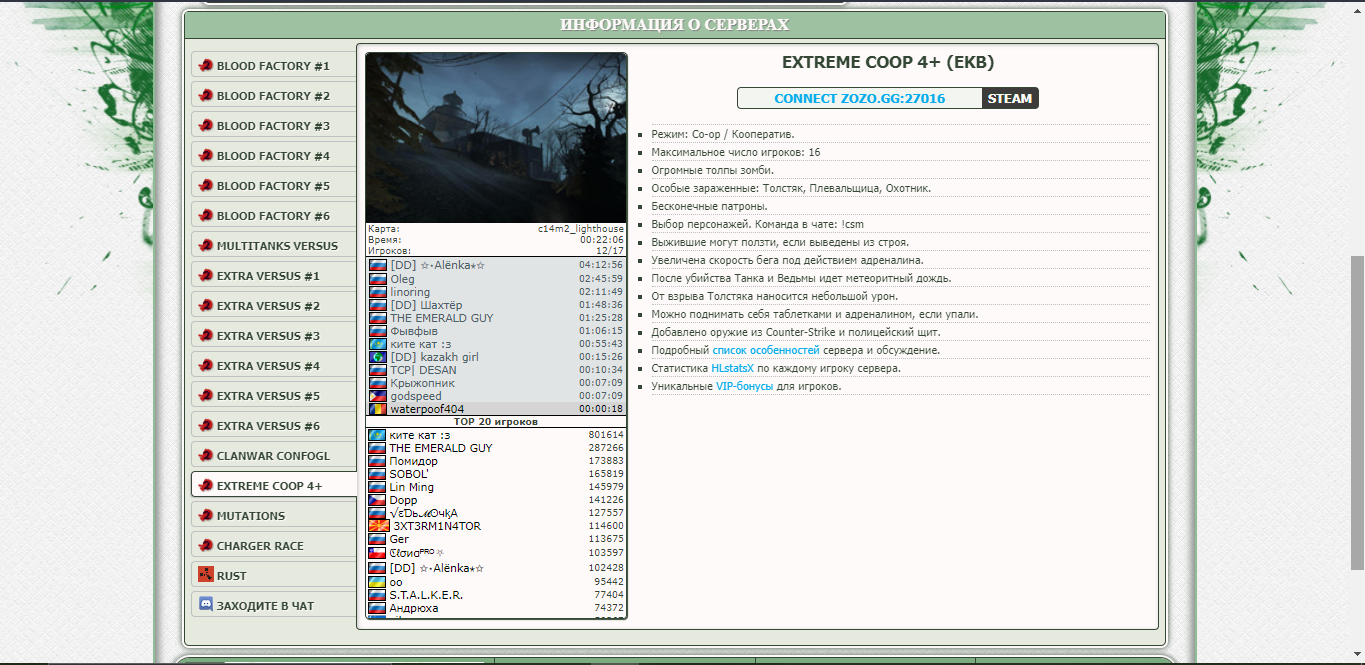The height and width of the screenshot is (665, 1365).
Task: Click the Rust icon in the server list
Action: click(x=206, y=575)
